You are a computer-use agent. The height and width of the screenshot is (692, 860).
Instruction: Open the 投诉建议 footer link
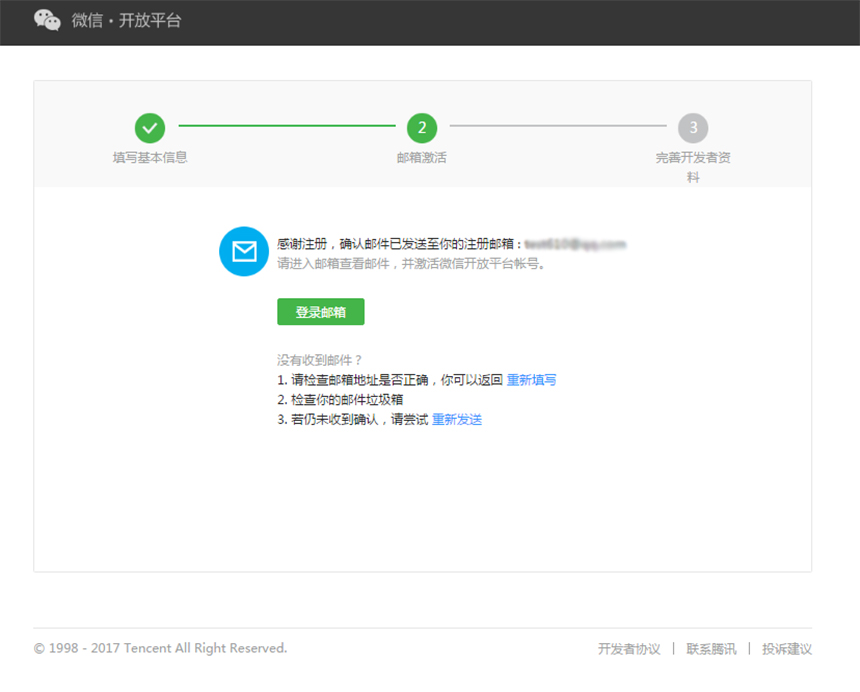tap(787, 649)
